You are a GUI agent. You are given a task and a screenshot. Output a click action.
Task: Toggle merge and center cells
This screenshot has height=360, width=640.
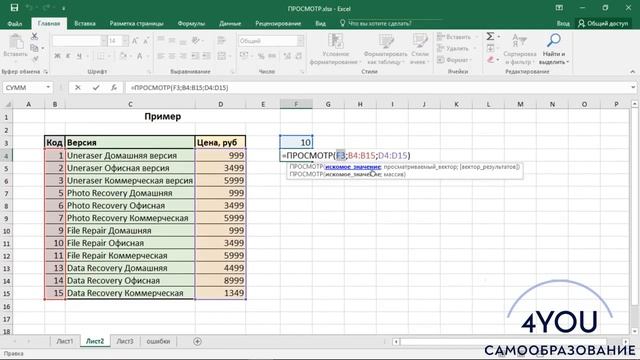[221, 56]
